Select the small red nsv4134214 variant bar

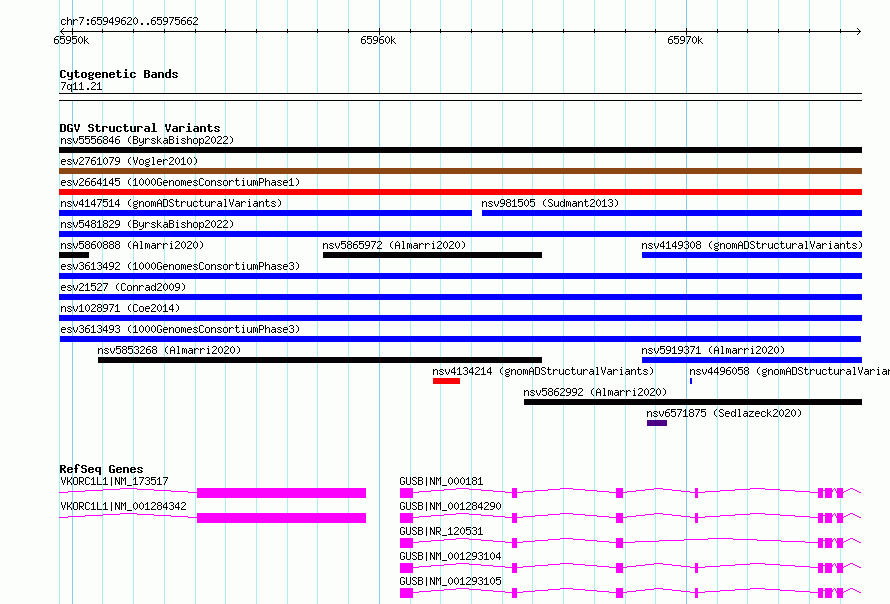tap(446, 381)
